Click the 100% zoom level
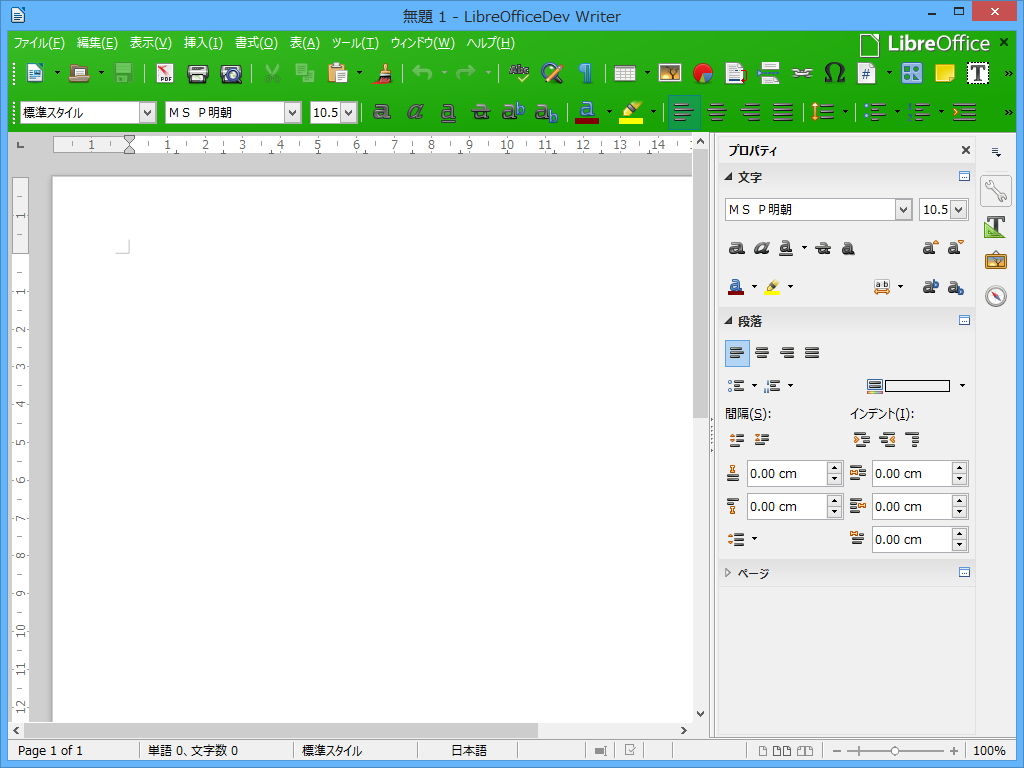 pos(989,750)
